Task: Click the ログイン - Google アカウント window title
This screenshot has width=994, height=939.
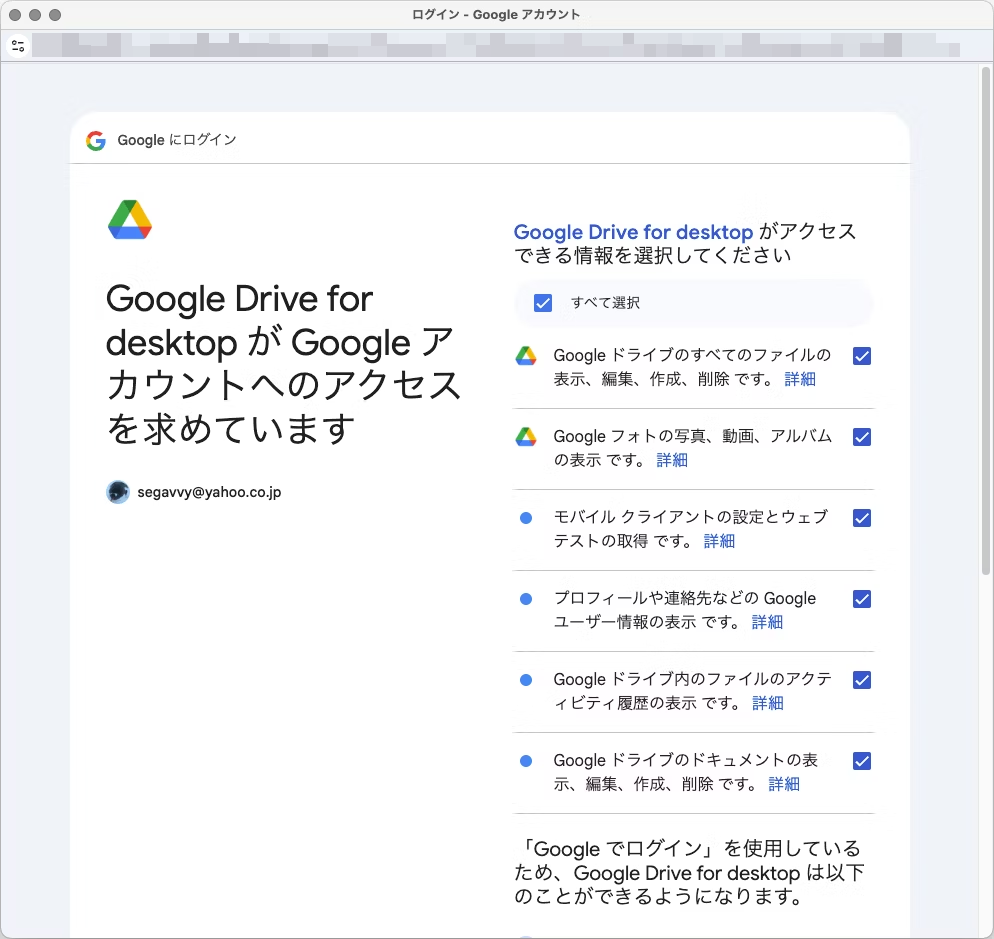Action: (x=496, y=15)
